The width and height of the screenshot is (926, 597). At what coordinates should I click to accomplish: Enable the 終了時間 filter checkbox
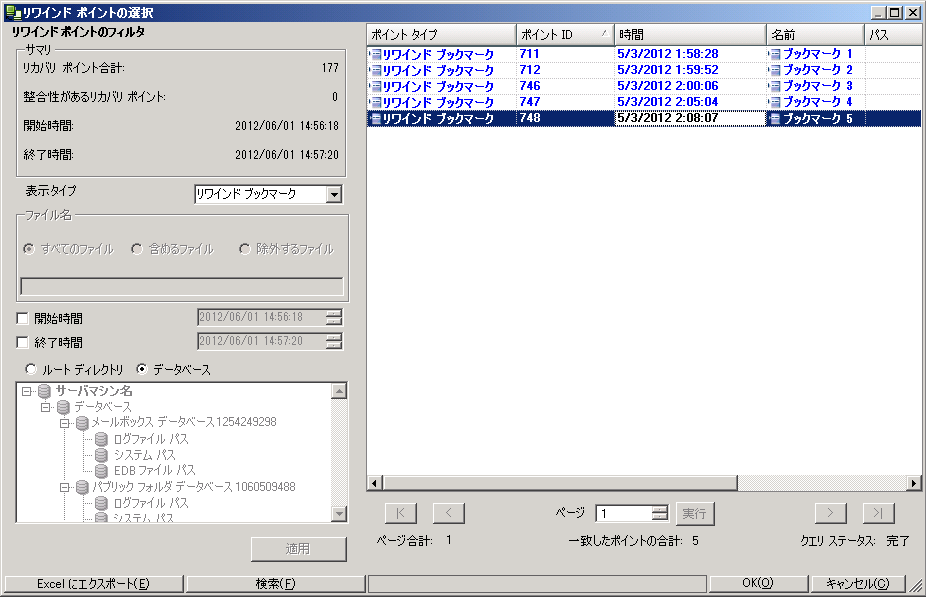tap(22, 342)
